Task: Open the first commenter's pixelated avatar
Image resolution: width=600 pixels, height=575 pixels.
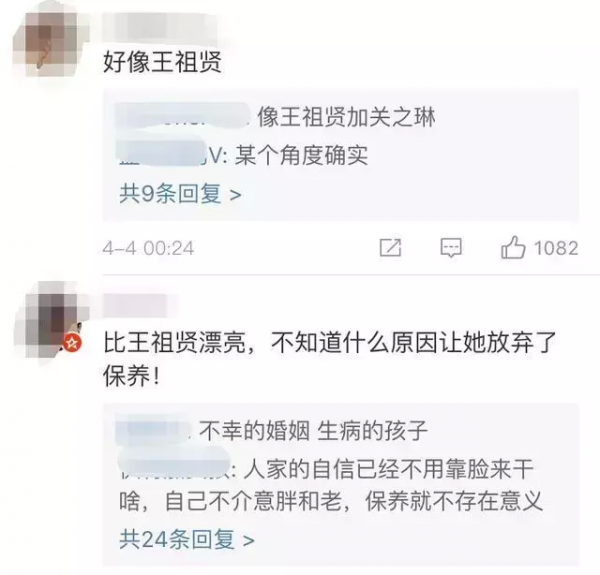Action: [48, 43]
